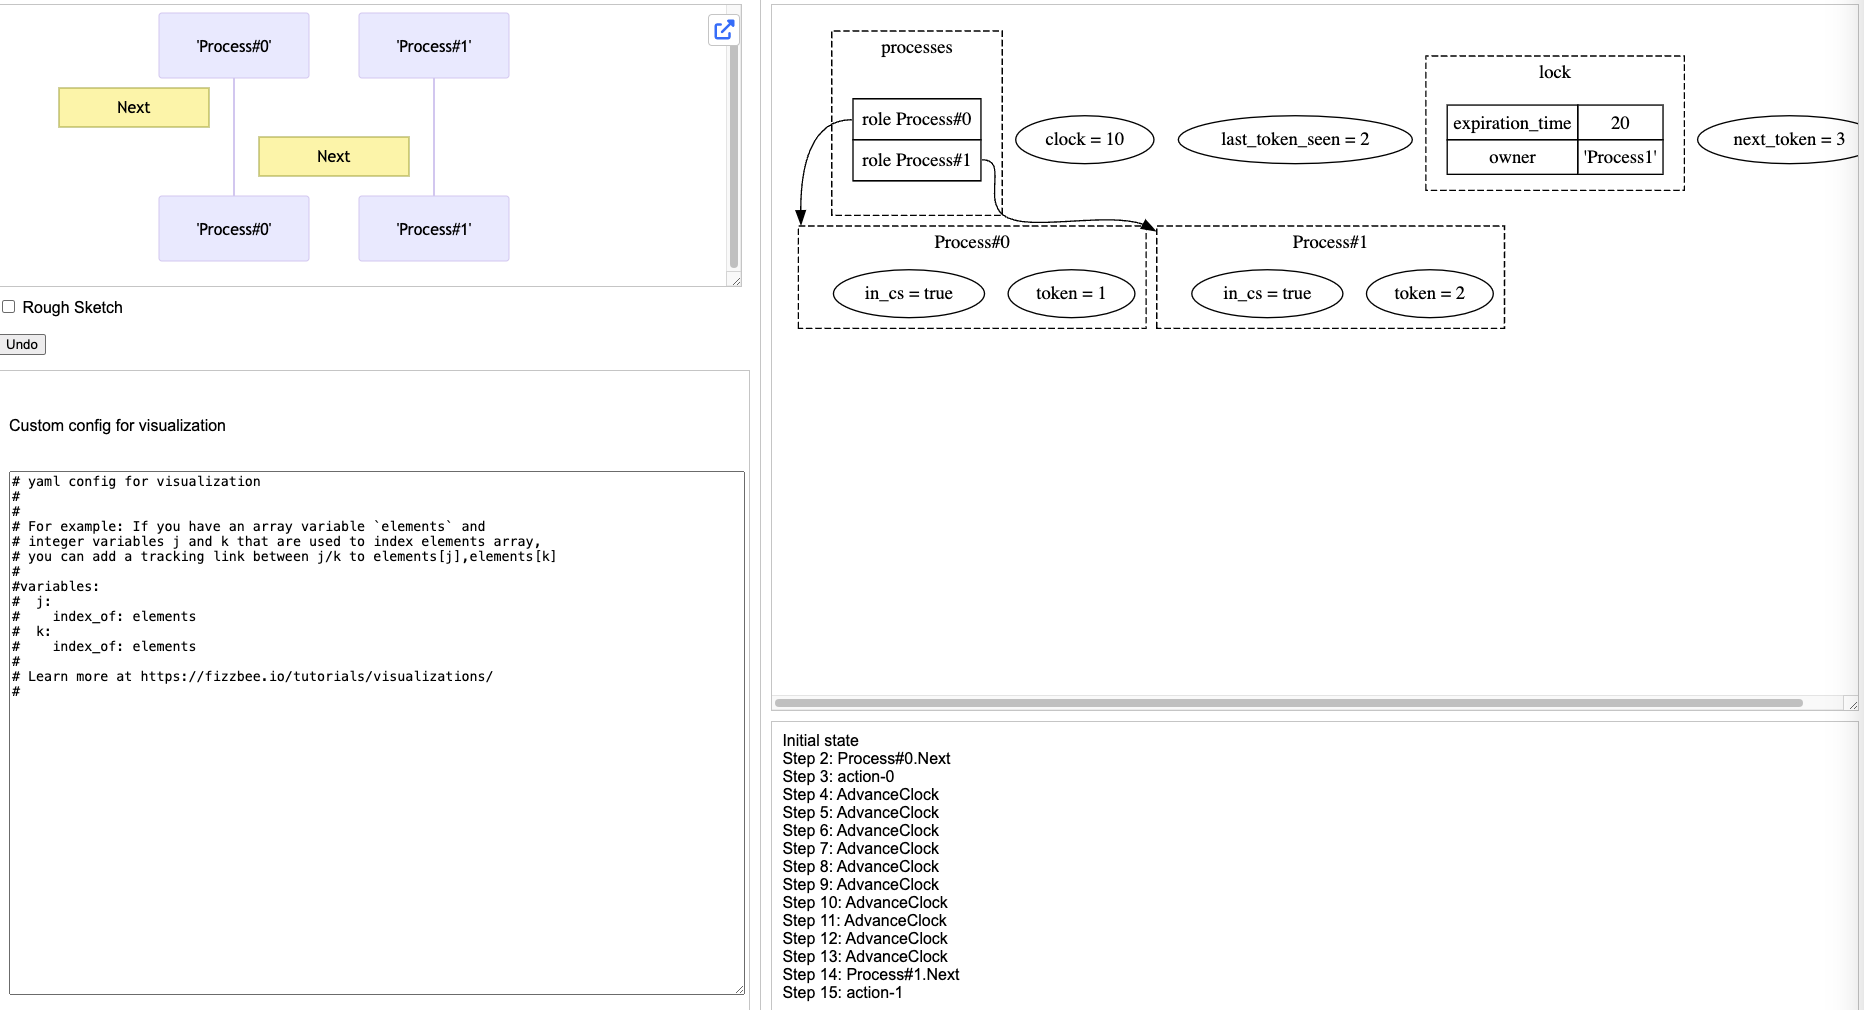Jump to Step 2: Process#0.Next
The image size is (1864, 1010).
866,759
